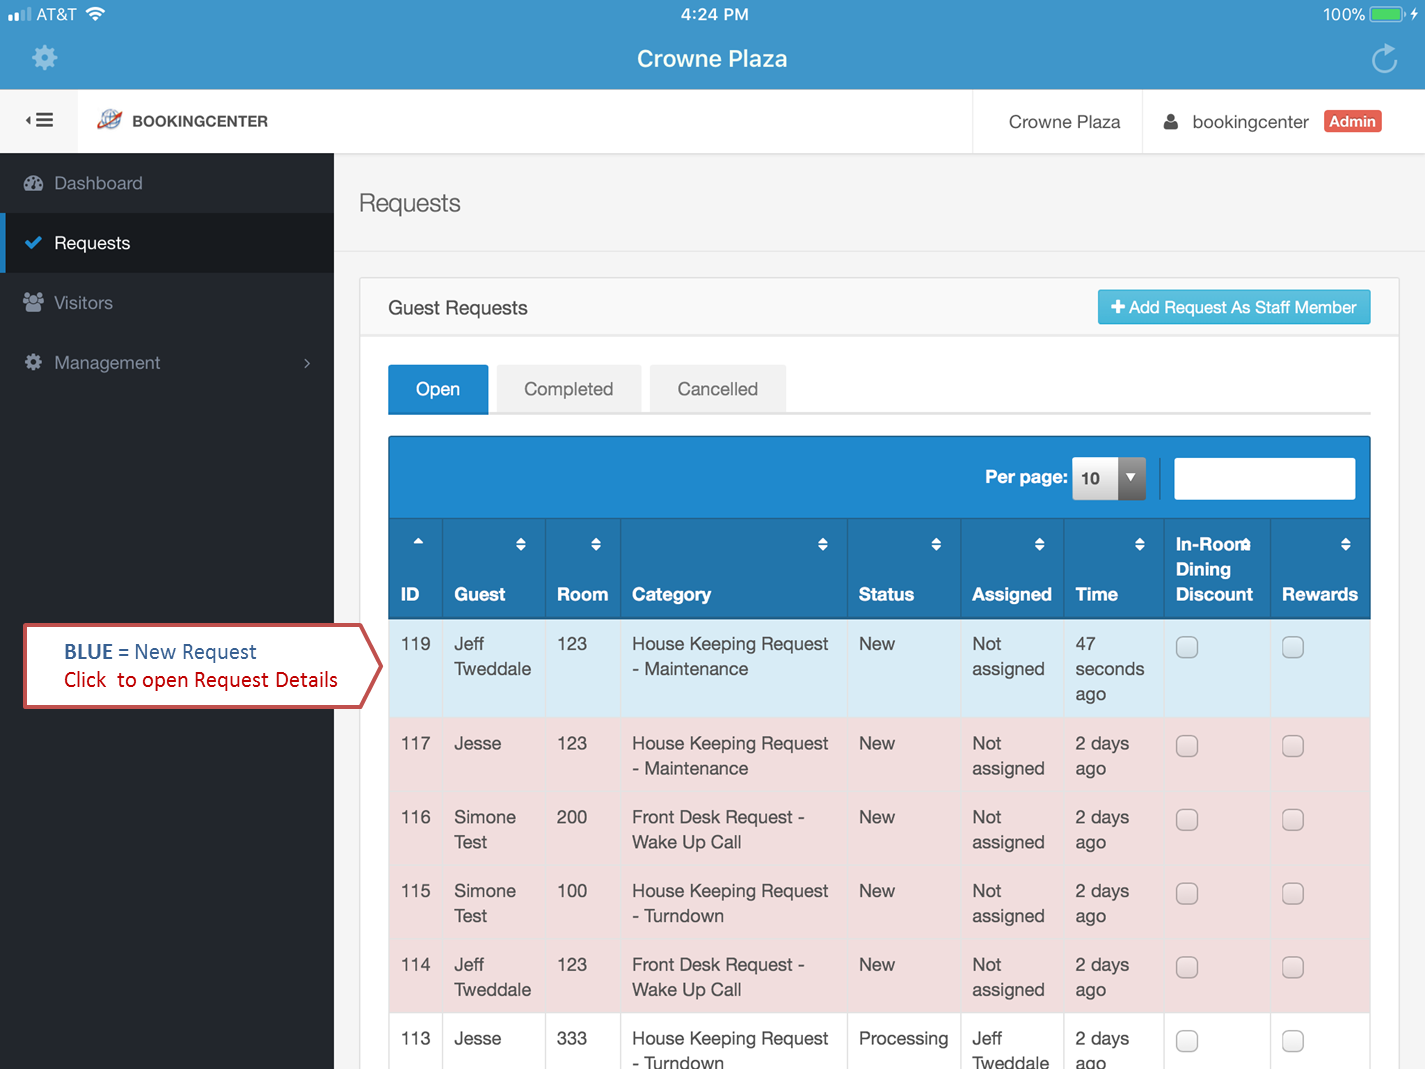Image resolution: width=1425 pixels, height=1069 pixels.
Task: Switch to the Cancelled tab
Action: point(718,389)
